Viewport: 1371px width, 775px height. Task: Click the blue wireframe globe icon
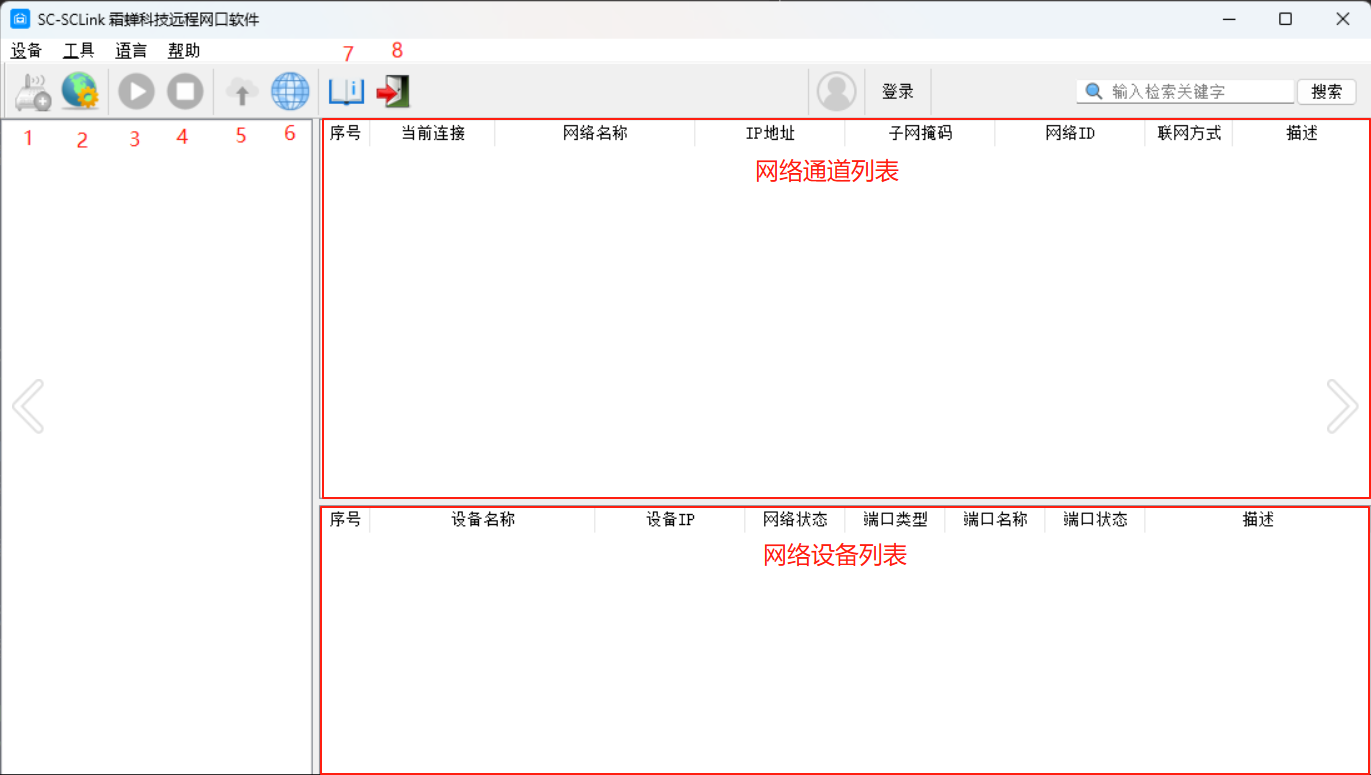(290, 92)
